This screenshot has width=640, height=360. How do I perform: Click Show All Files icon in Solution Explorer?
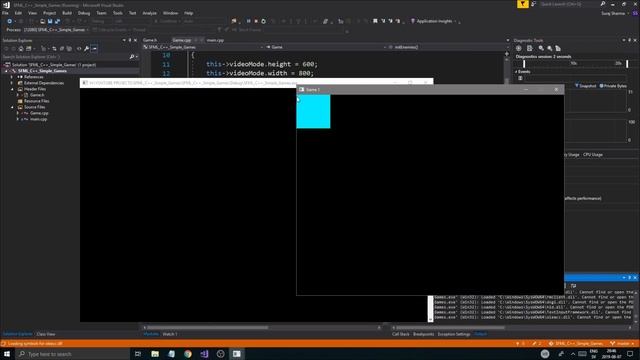pos(69,49)
